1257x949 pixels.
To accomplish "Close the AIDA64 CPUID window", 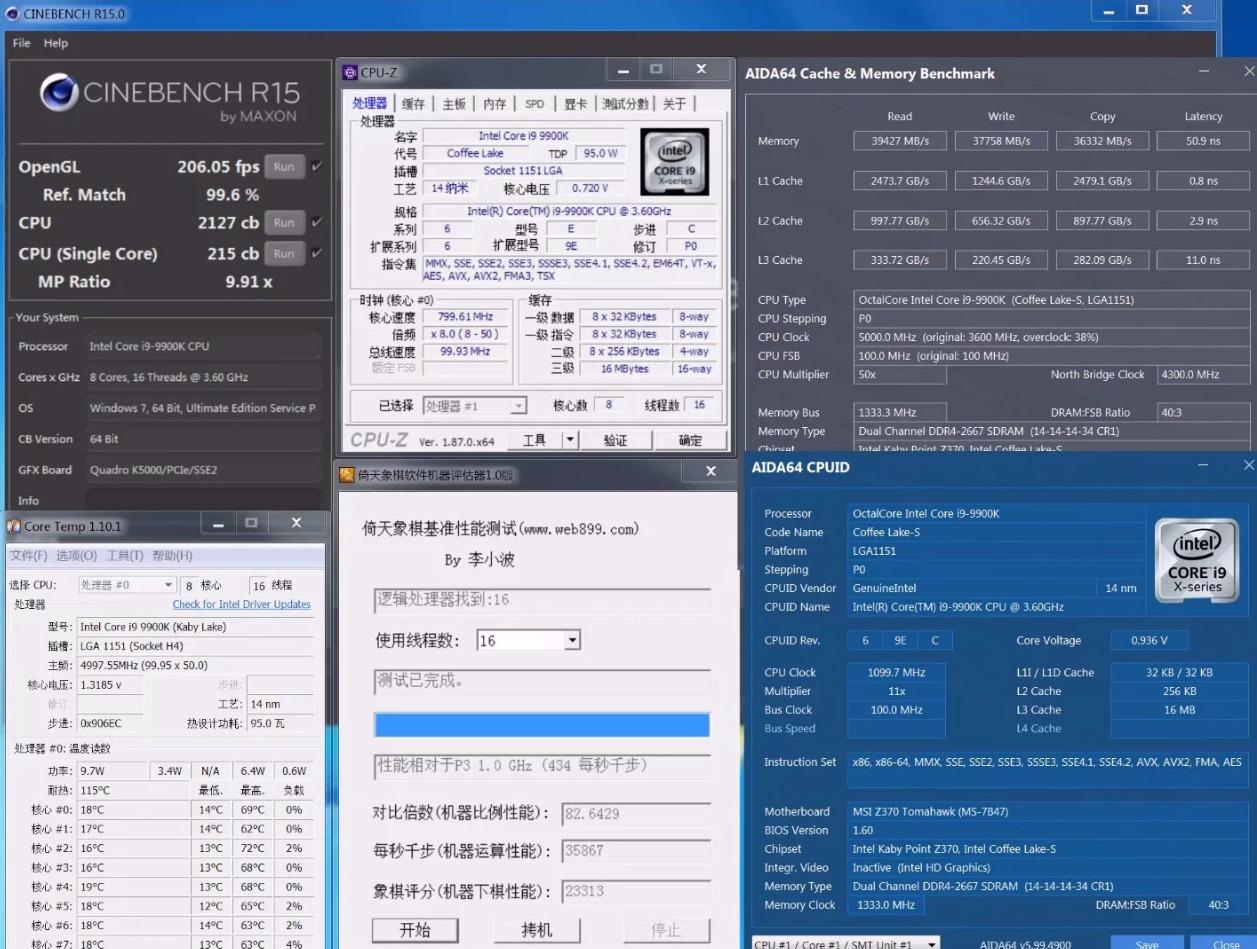I will (1249, 466).
